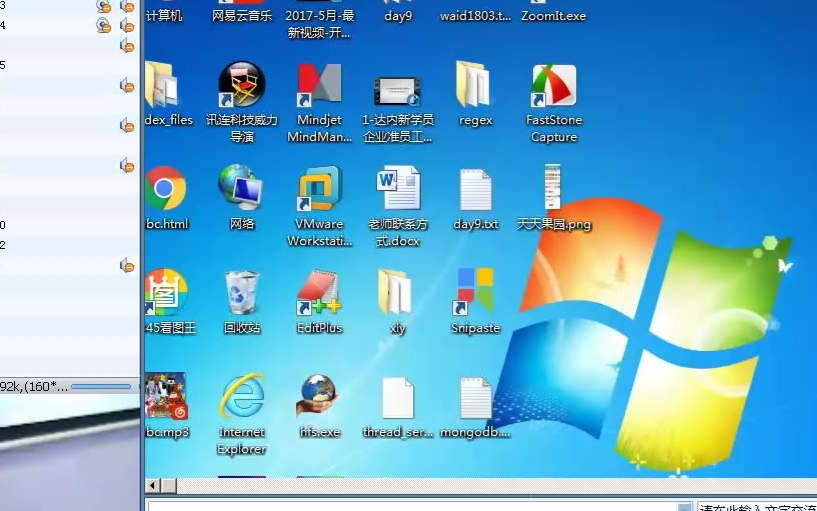
Task: Launch 讯连科技威力导演 shortcut
Action: 242,84
